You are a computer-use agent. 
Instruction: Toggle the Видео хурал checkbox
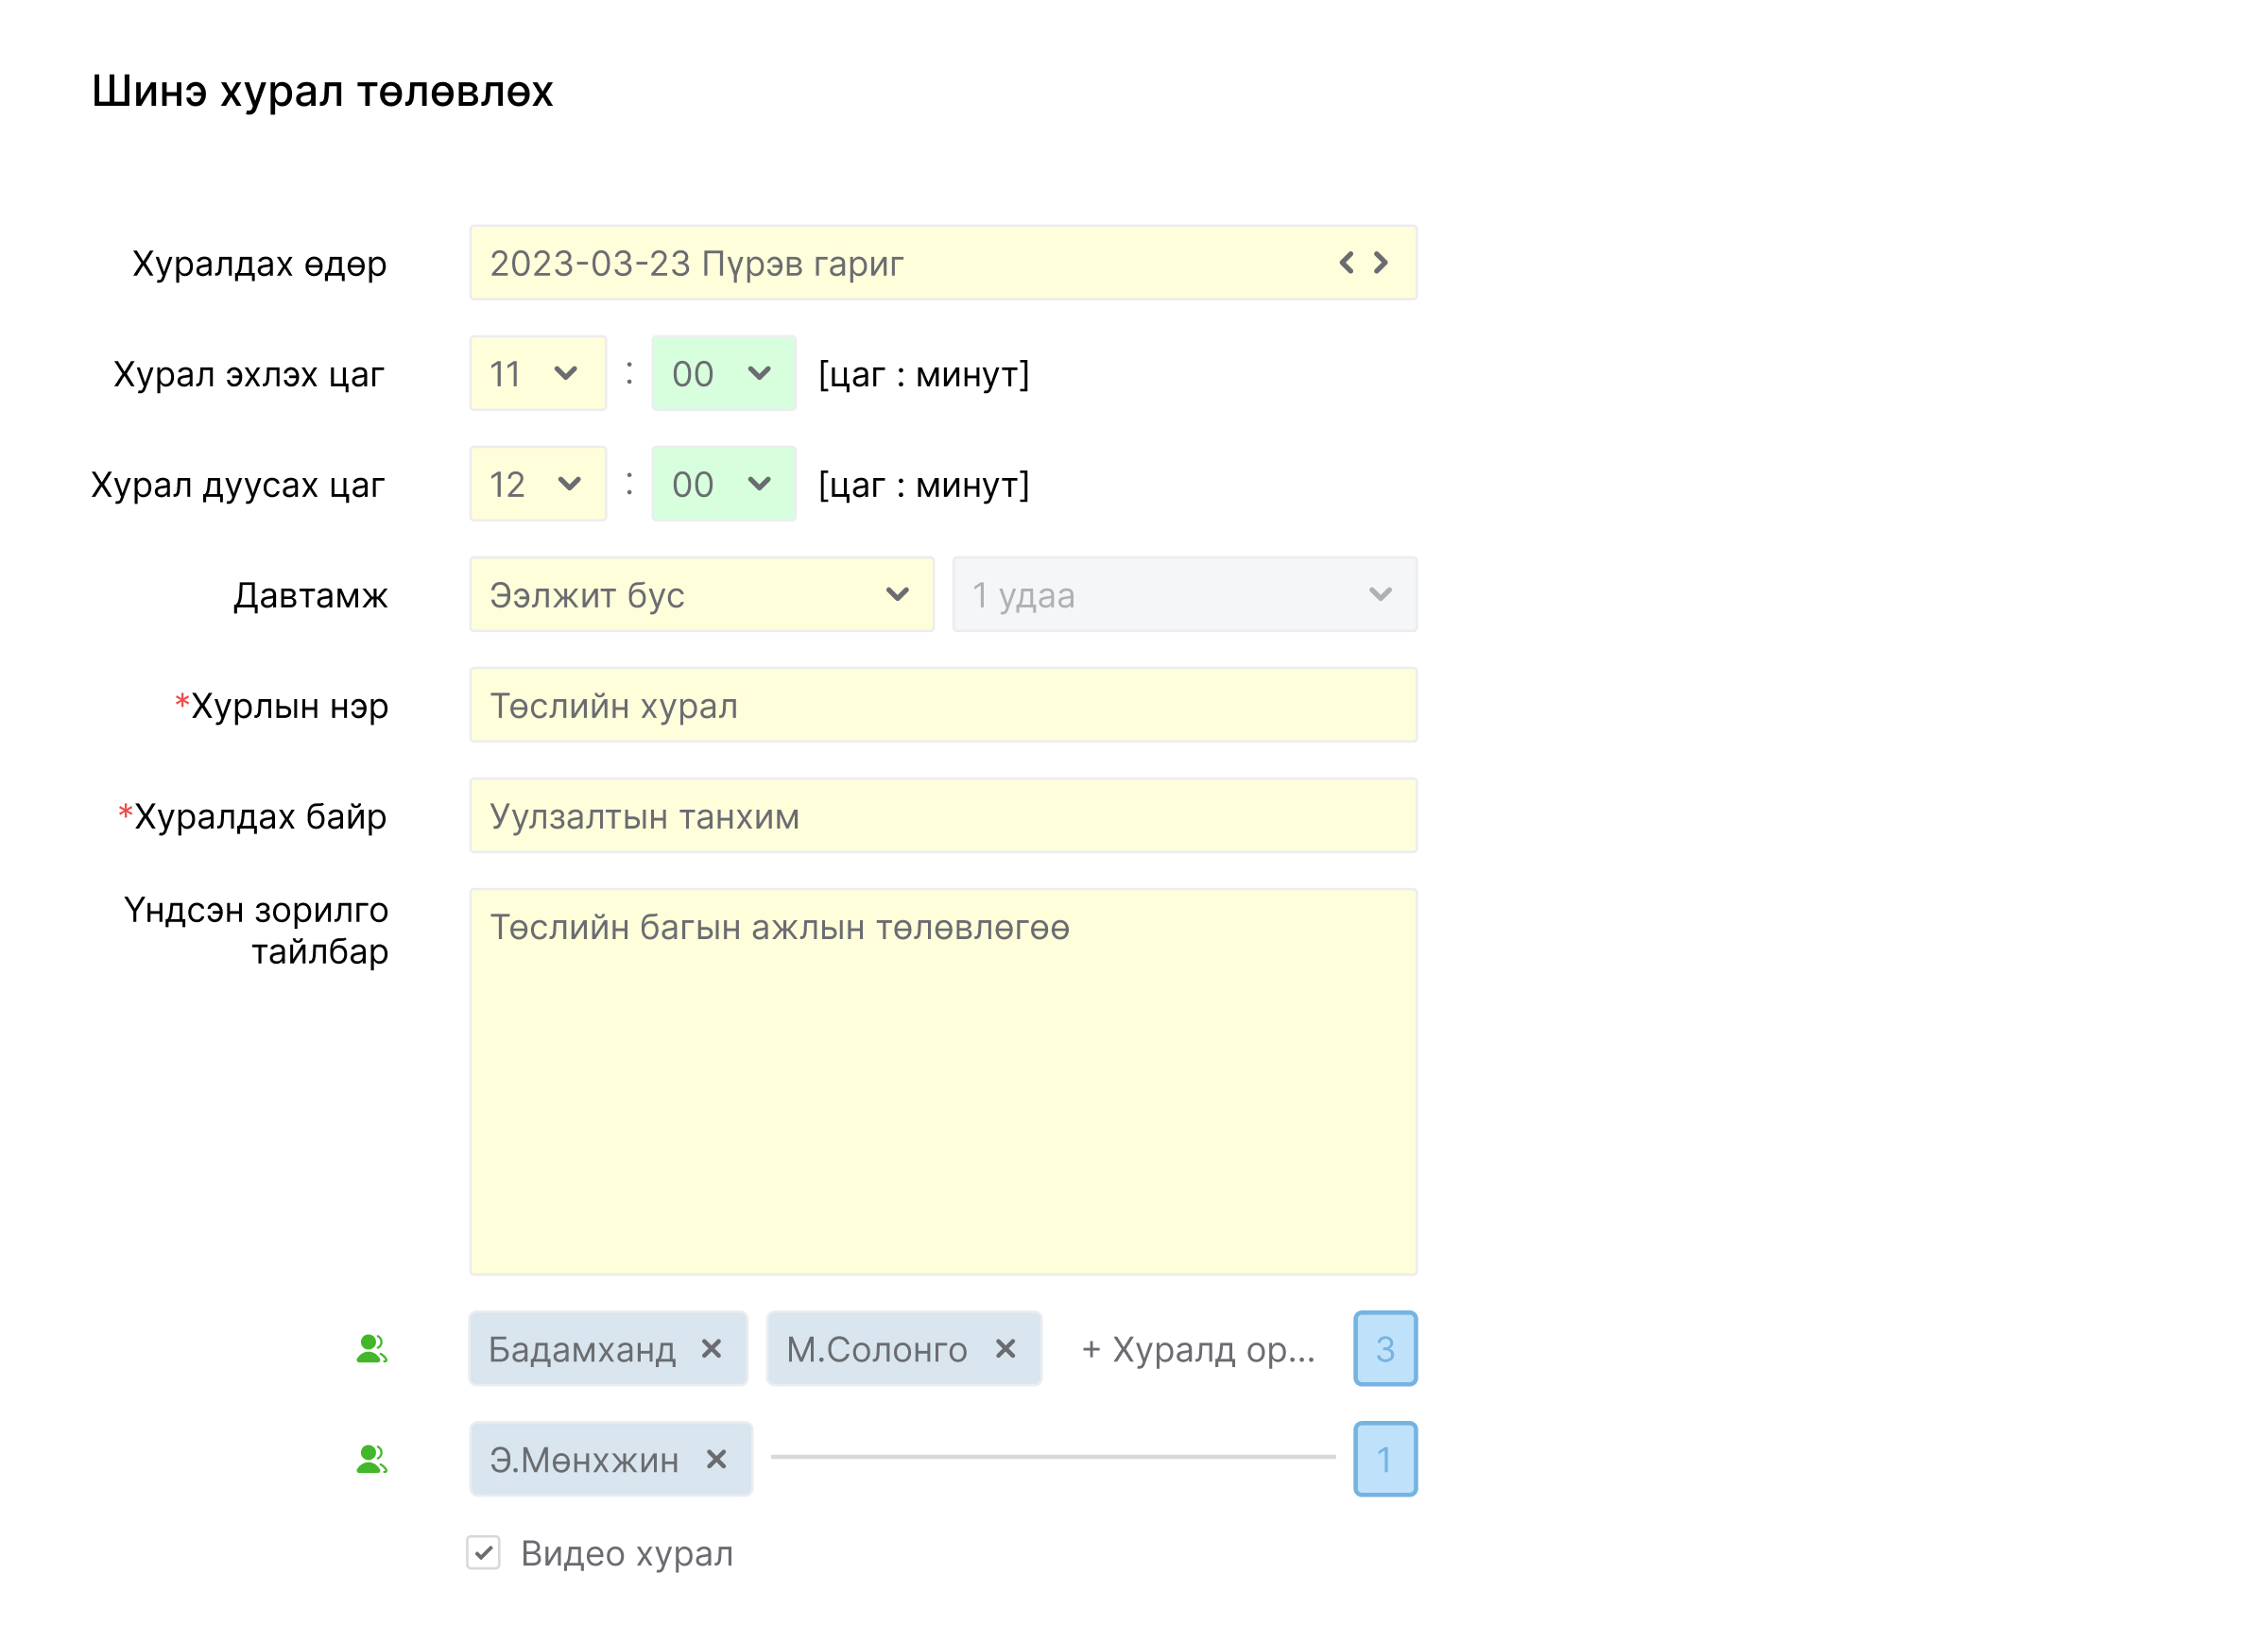pos(484,1553)
